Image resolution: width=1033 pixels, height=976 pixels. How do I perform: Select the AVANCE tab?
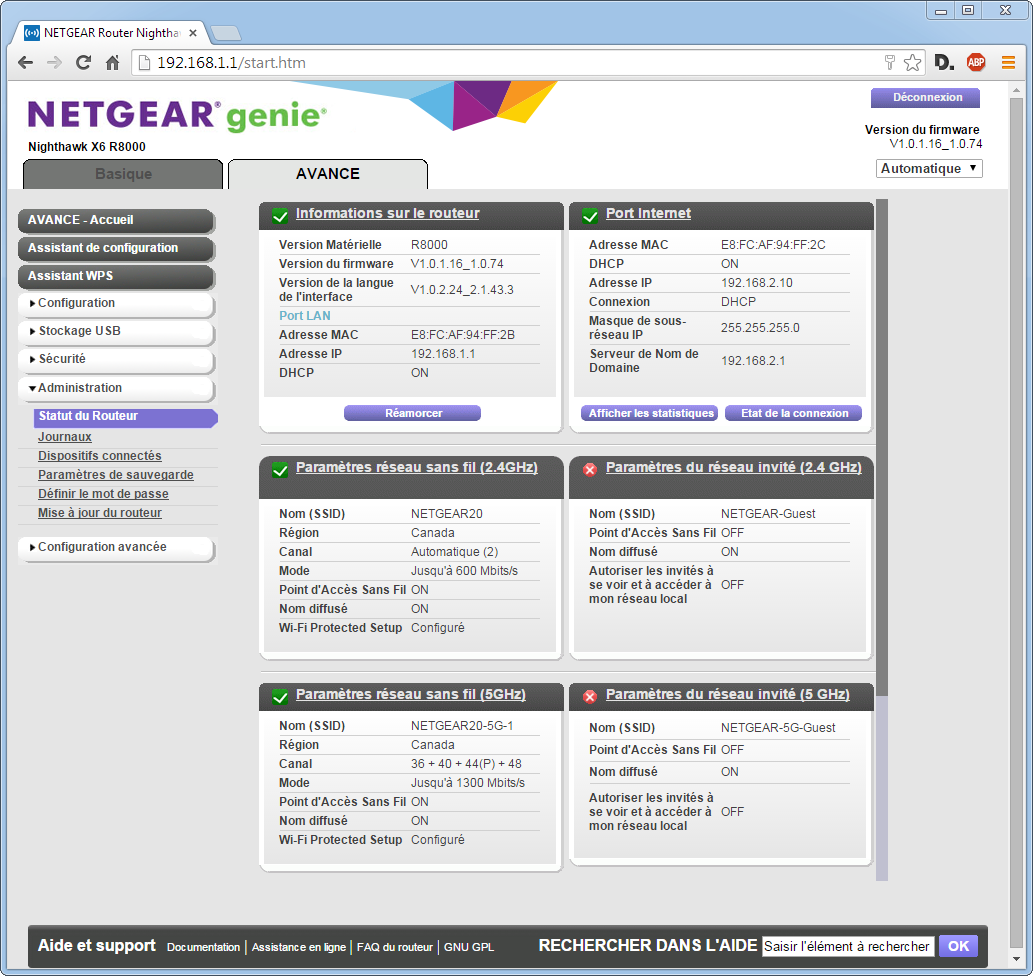(327, 174)
